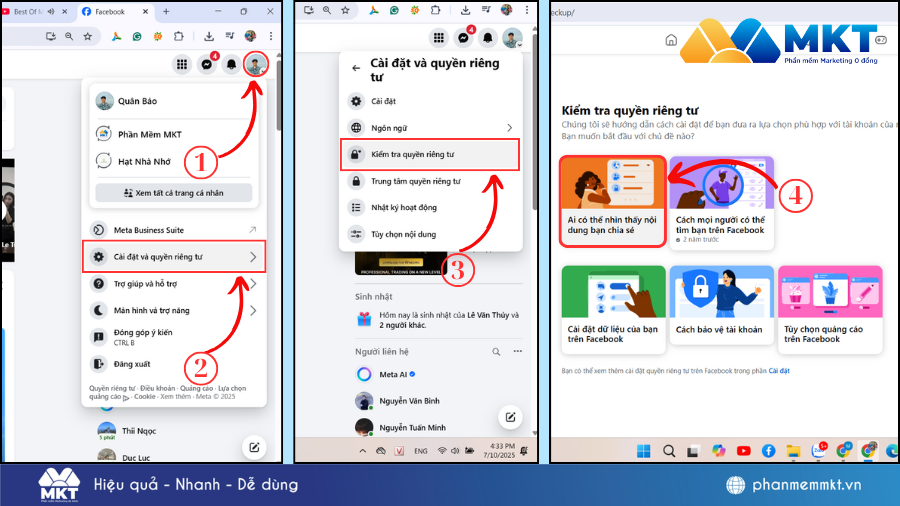Open extensions puzzle icon in left browser toolbar

tap(179, 36)
